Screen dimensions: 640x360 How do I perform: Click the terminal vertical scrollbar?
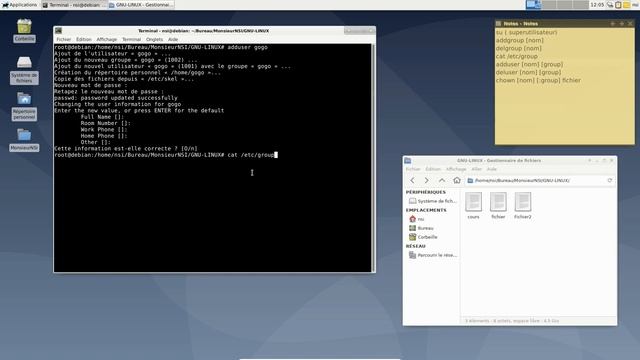point(373,158)
